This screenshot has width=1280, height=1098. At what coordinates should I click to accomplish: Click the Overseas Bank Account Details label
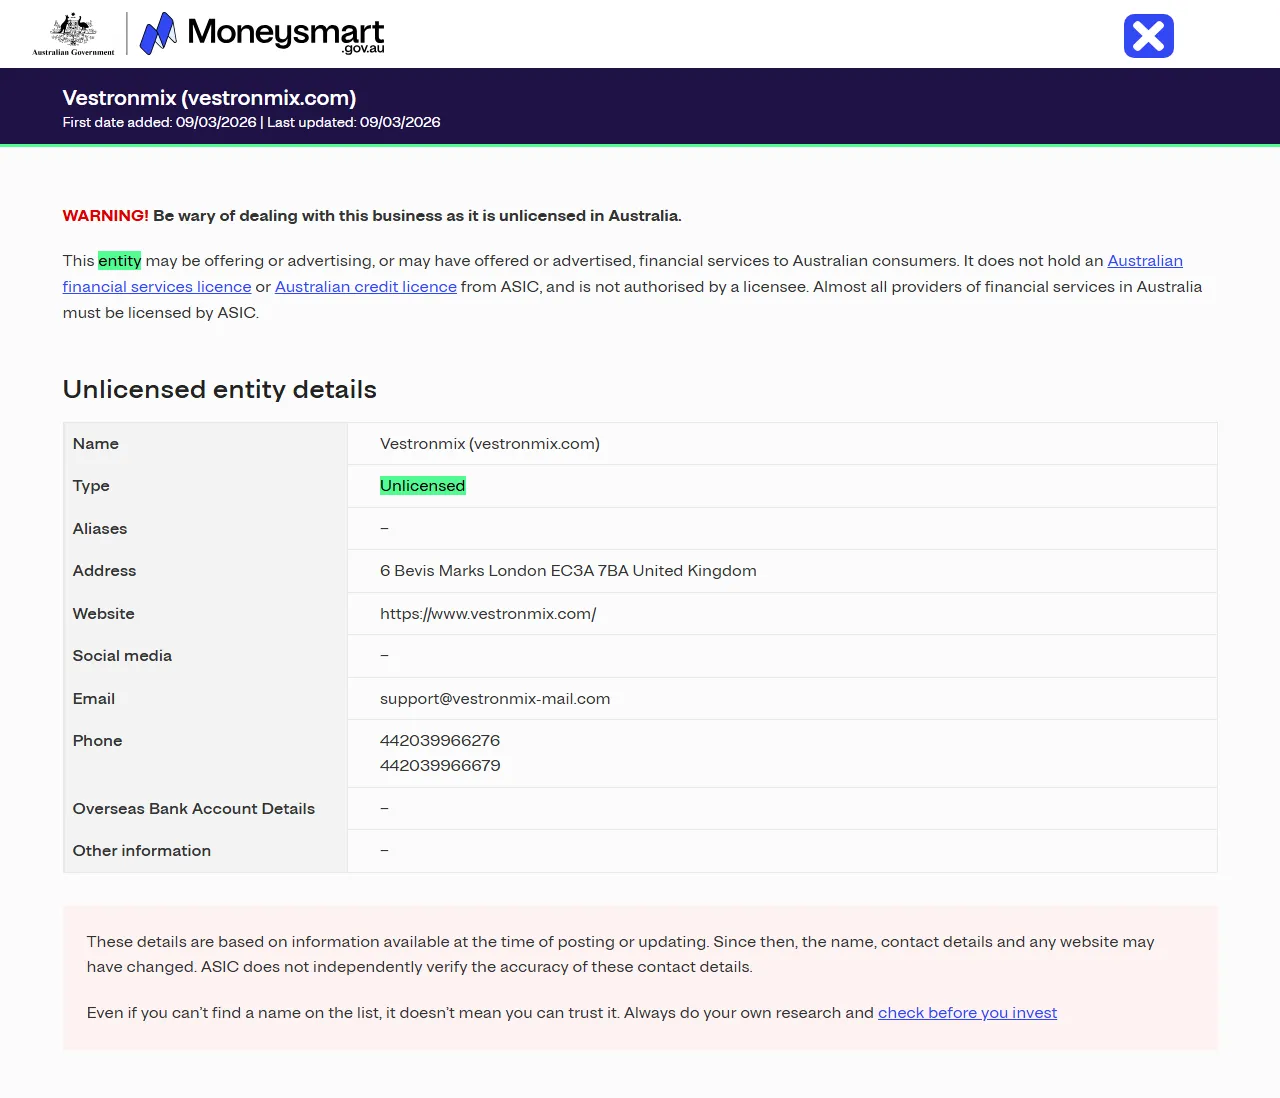[194, 809]
